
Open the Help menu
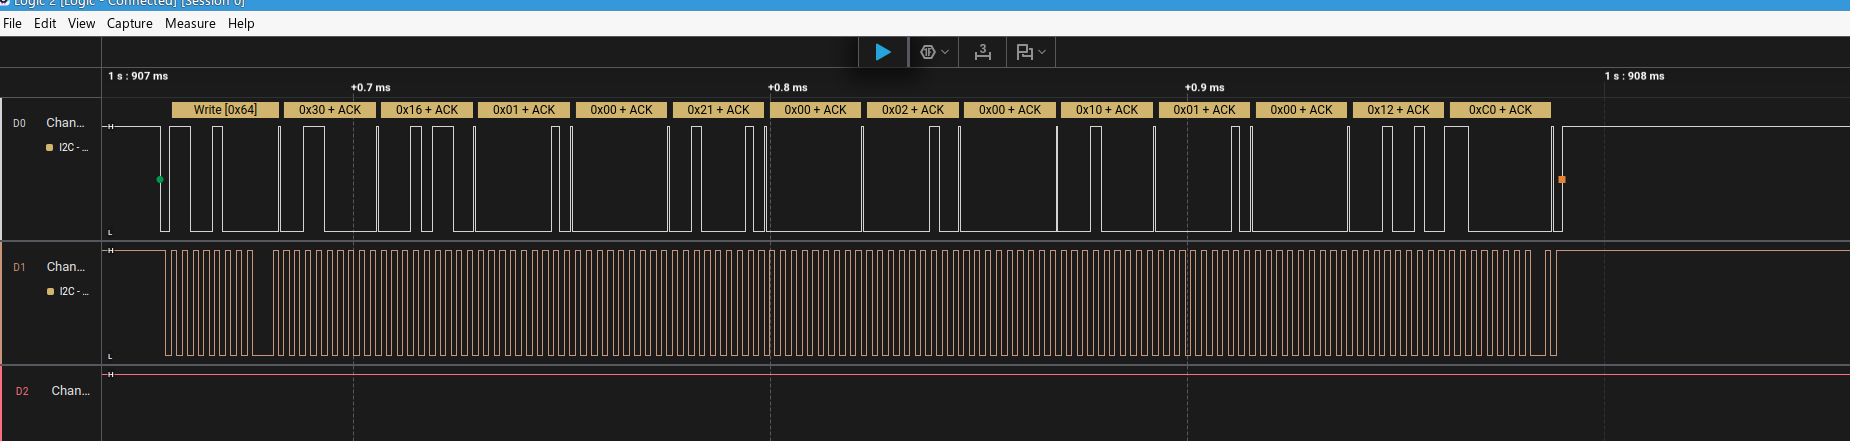(241, 23)
